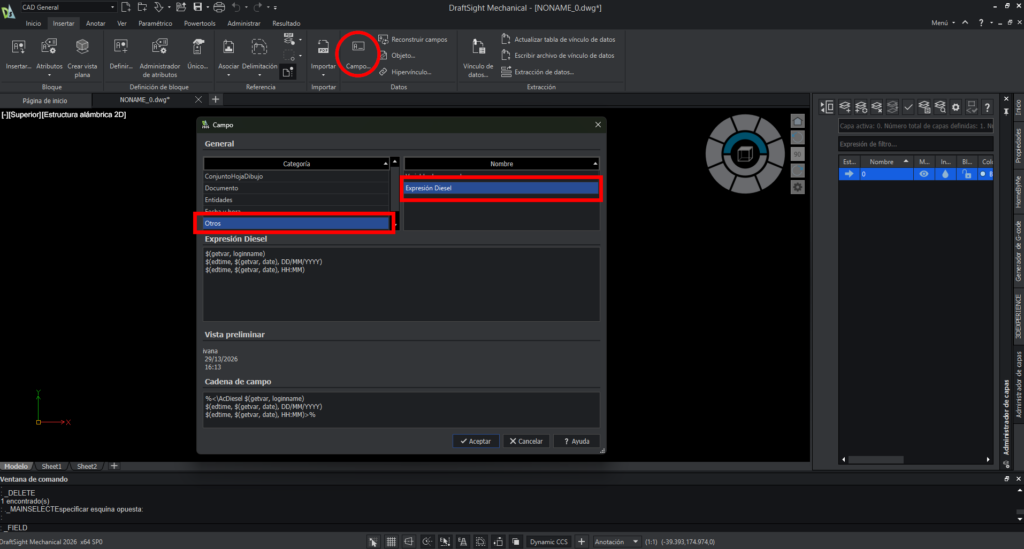Pin the layer manager panel
The width and height of the screenshot is (1024, 549).
click(1006, 112)
